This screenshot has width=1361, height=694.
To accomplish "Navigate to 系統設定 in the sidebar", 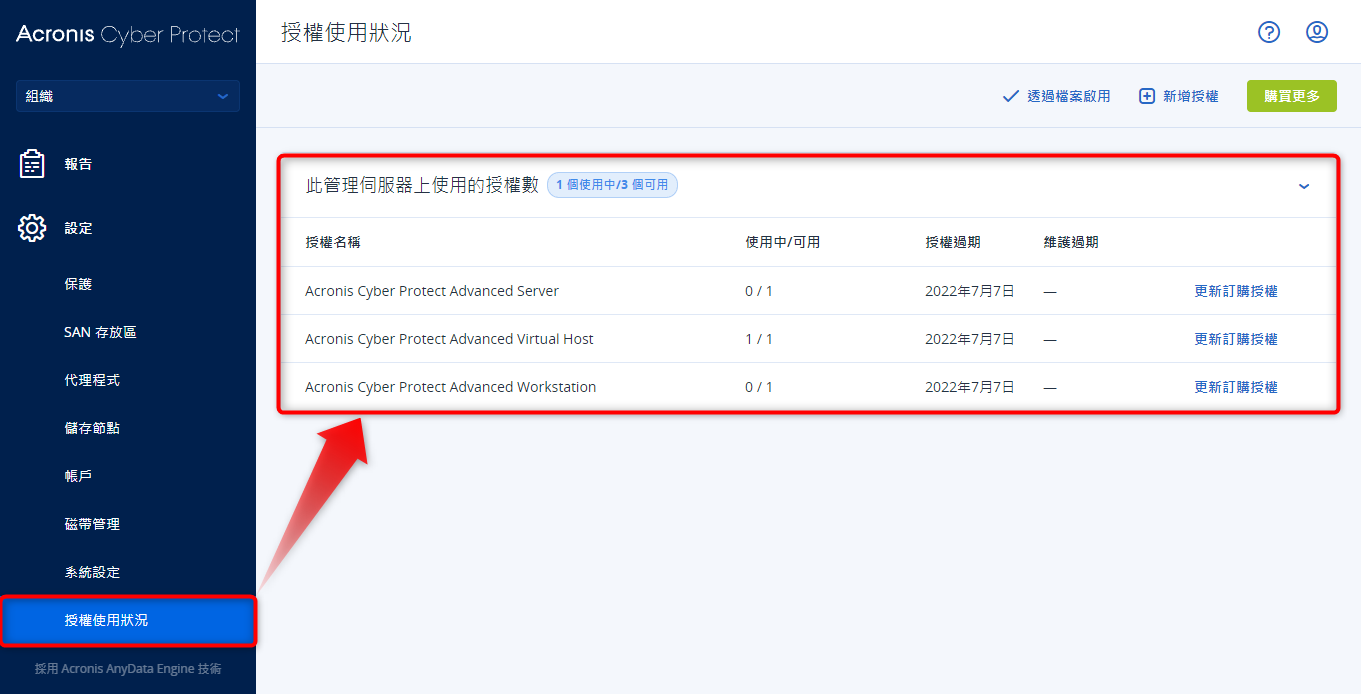I will pos(92,572).
